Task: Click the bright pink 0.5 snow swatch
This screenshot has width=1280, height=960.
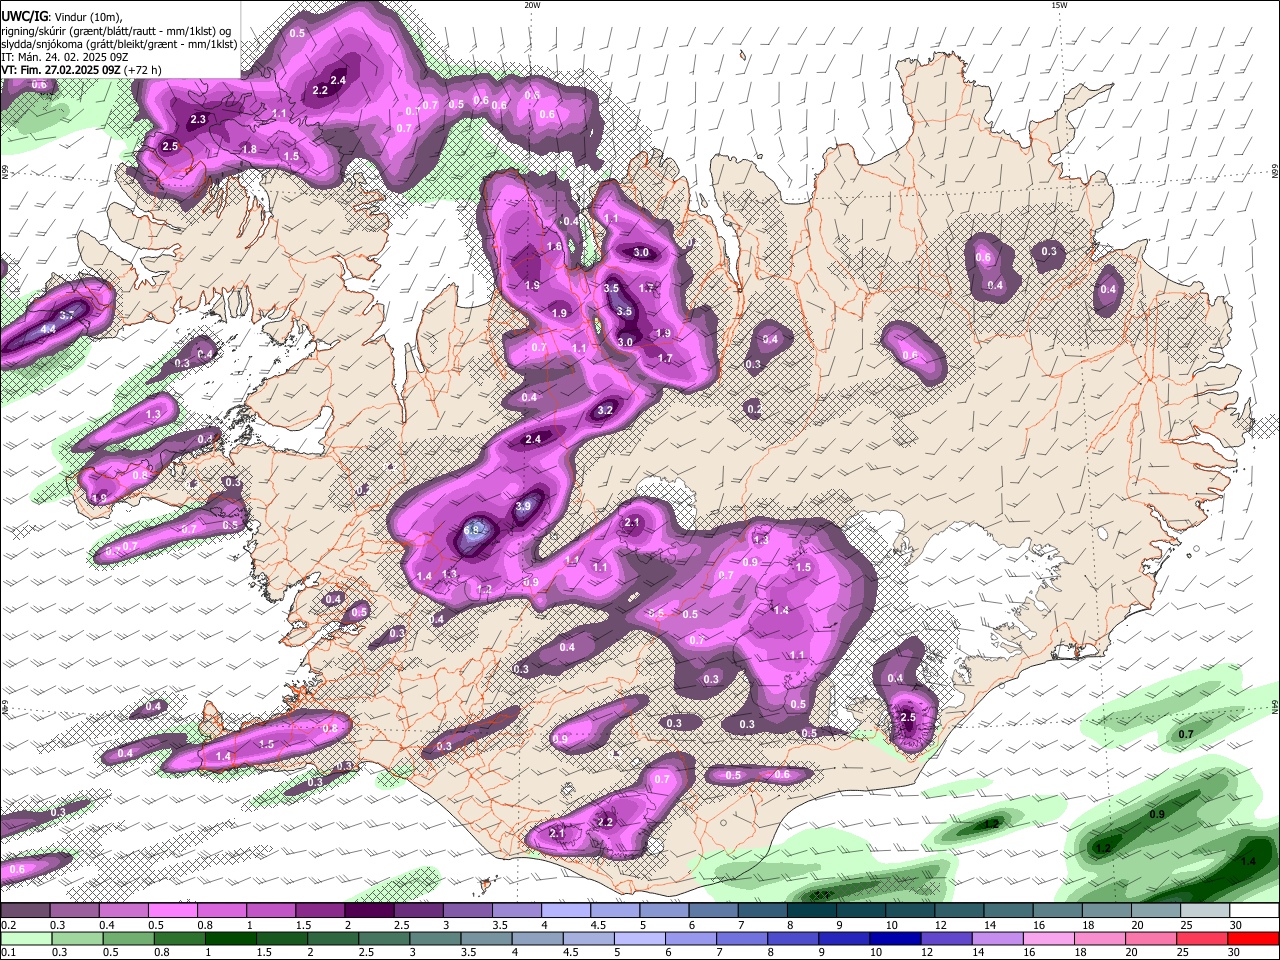Action: tap(172, 911)
